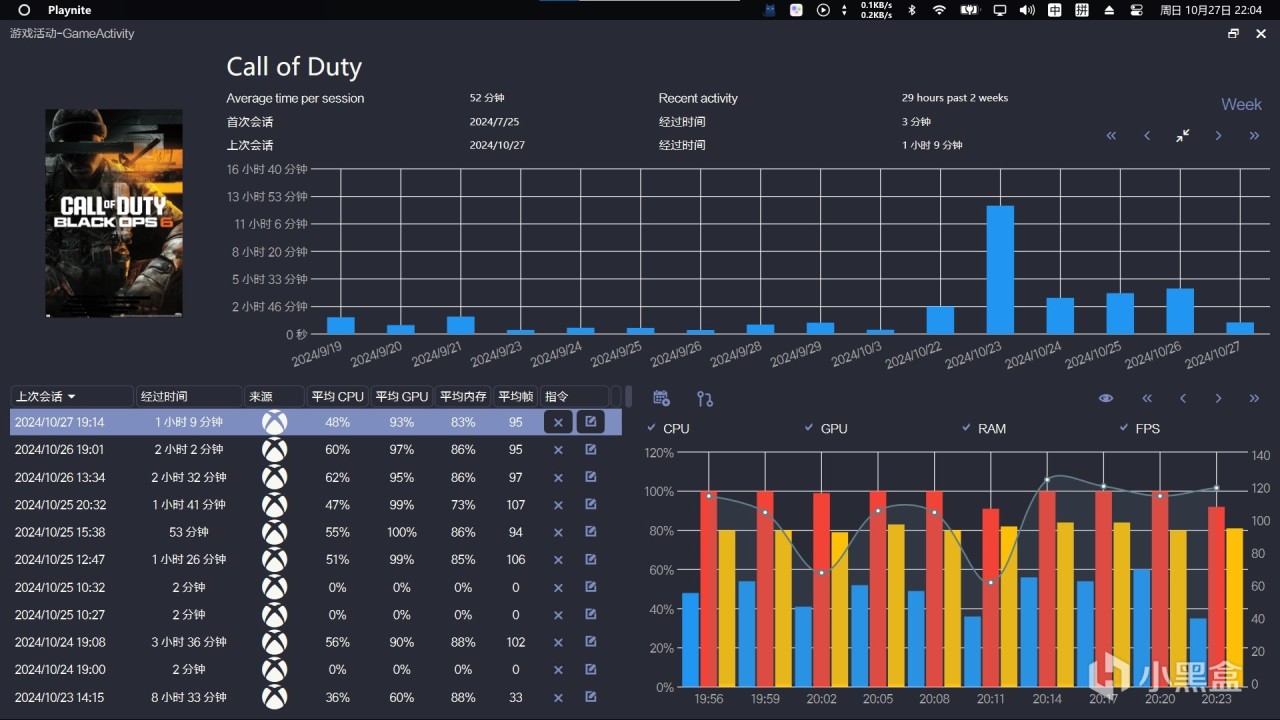The image size is (1280, 720).
Task: Step back in performance chart
Action: click(x=1183, y=398)
